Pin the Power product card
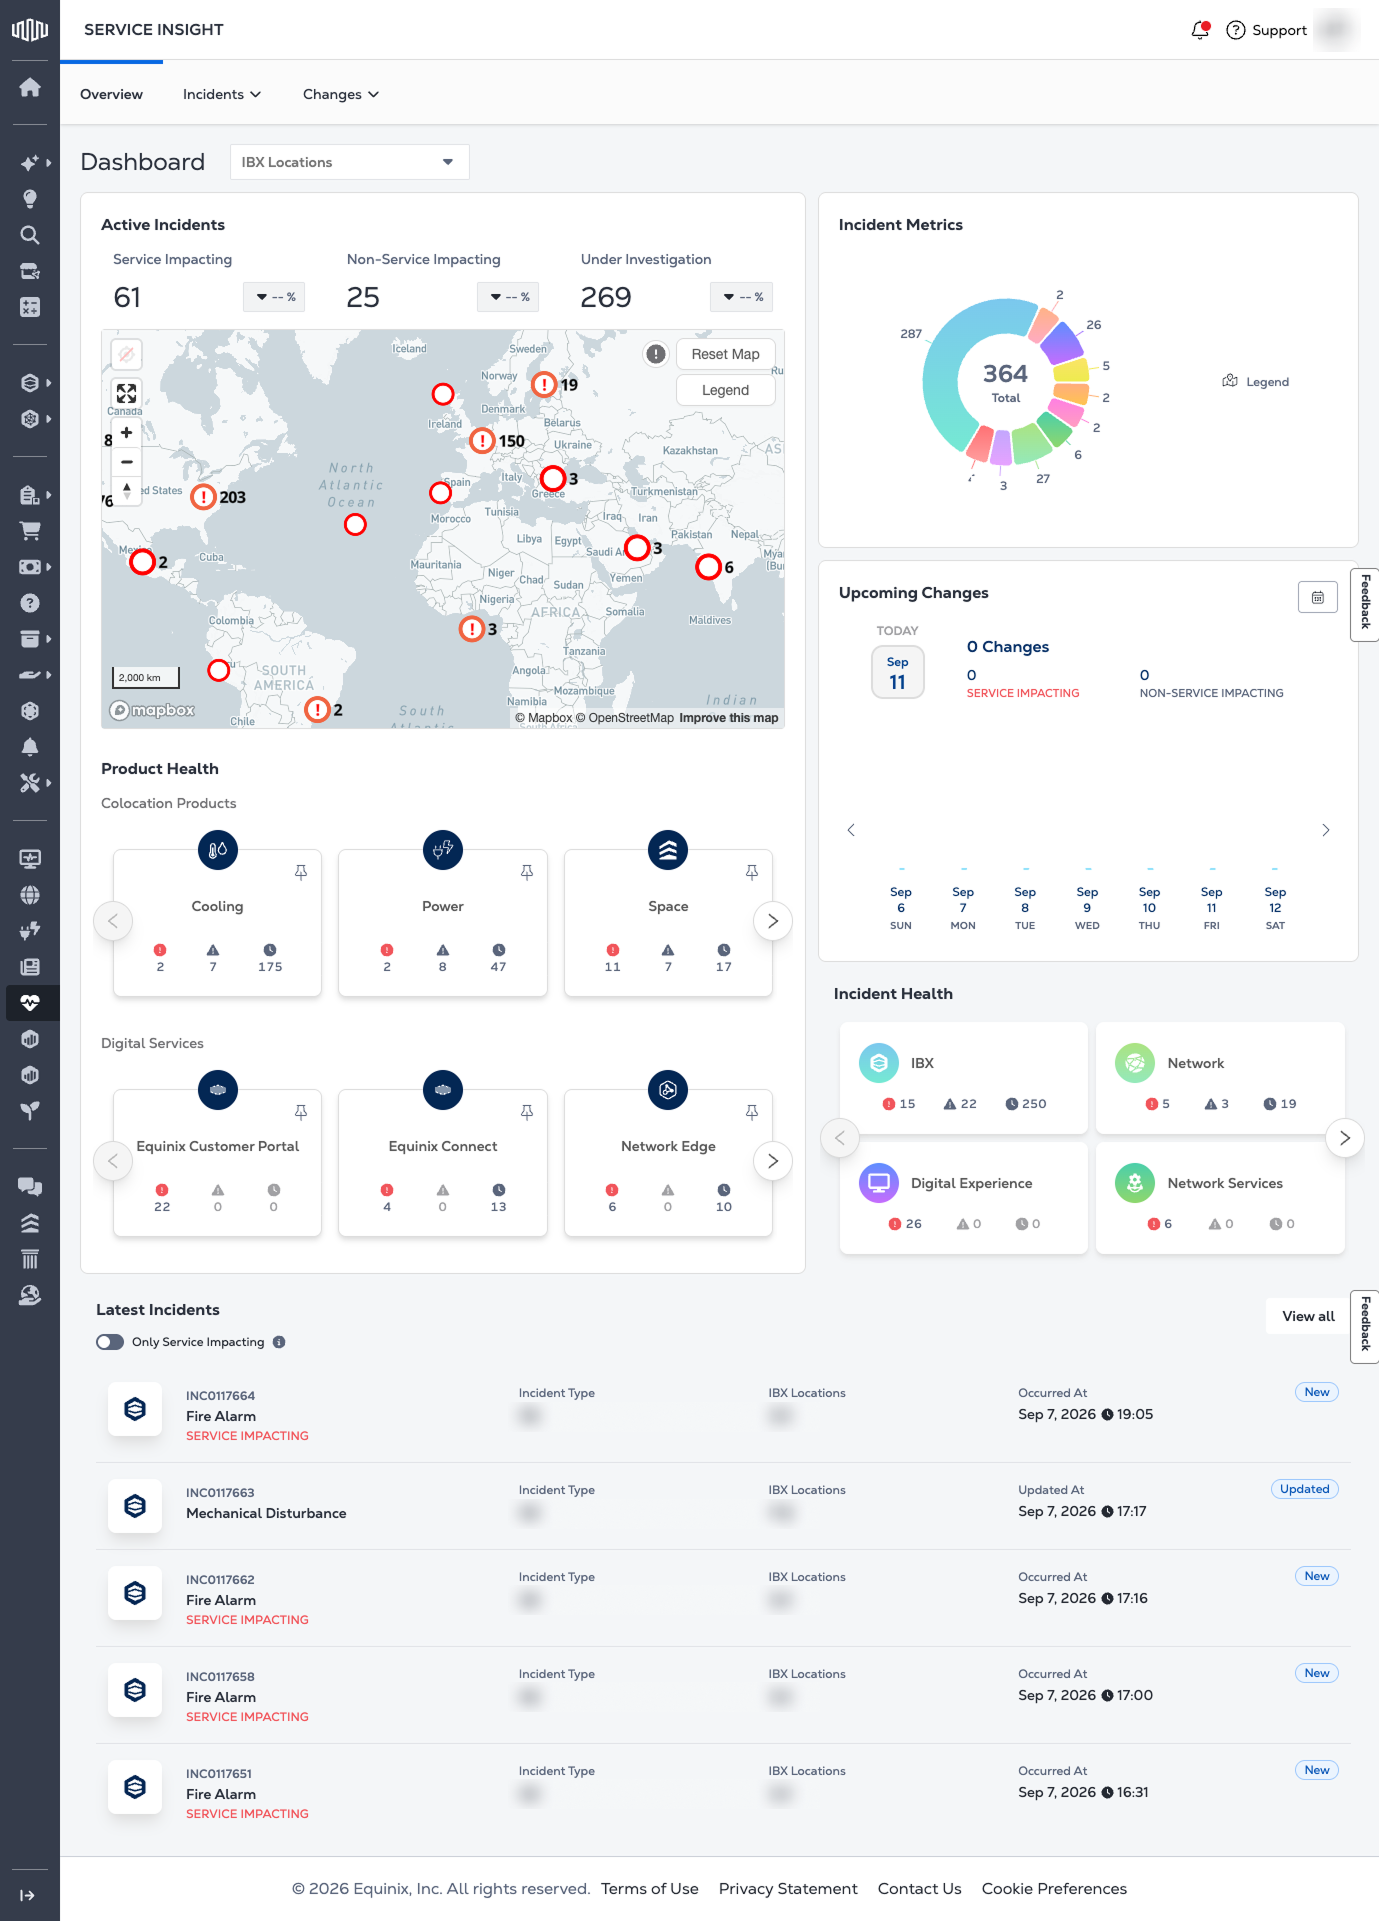 pos(527,872)
